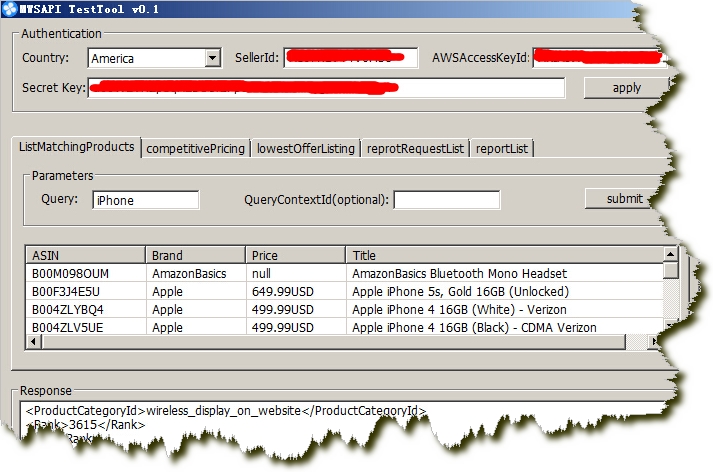Click the Query input field containing iPhone
This screenshot has width=713, height=472.
point(146,200)
